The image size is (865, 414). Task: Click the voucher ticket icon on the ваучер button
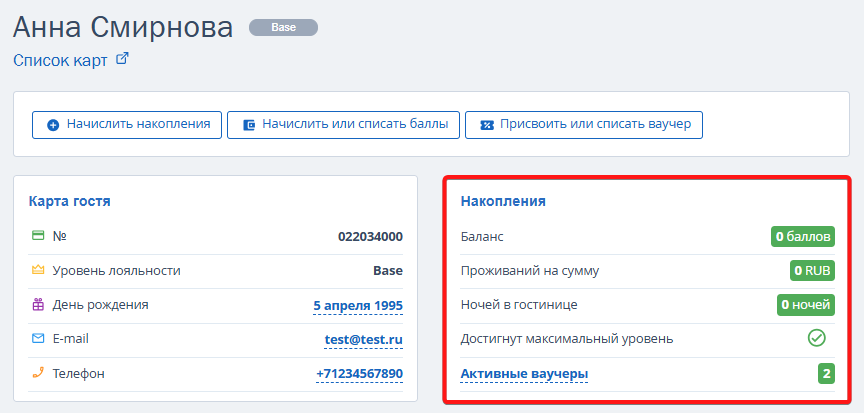pyautogui.click(x=487, y=125)
